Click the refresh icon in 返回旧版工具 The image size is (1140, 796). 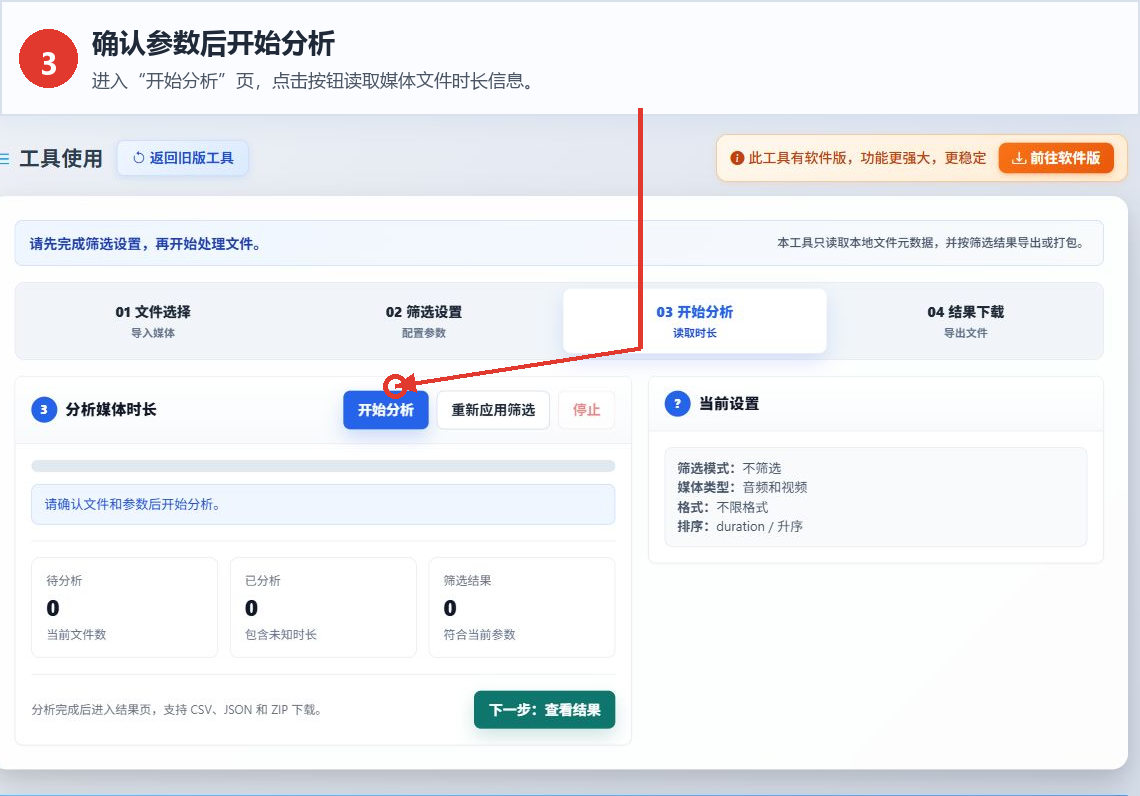139,158
